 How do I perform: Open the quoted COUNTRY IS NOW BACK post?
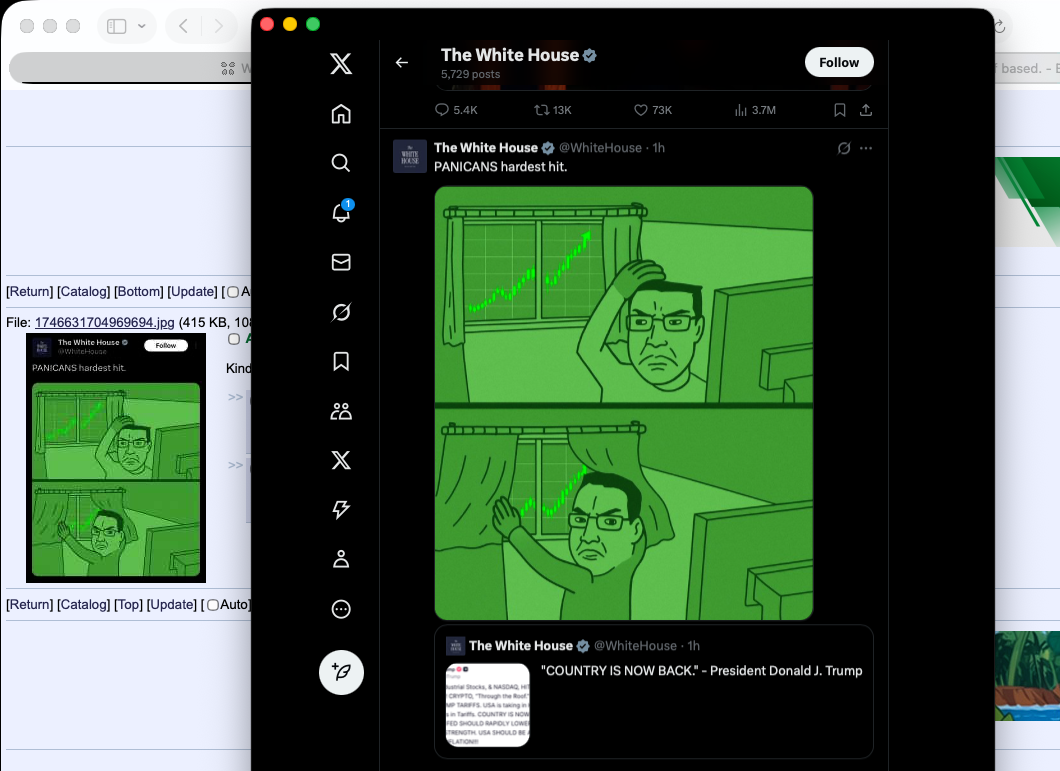pyautogui.click(x=654, y=691)
